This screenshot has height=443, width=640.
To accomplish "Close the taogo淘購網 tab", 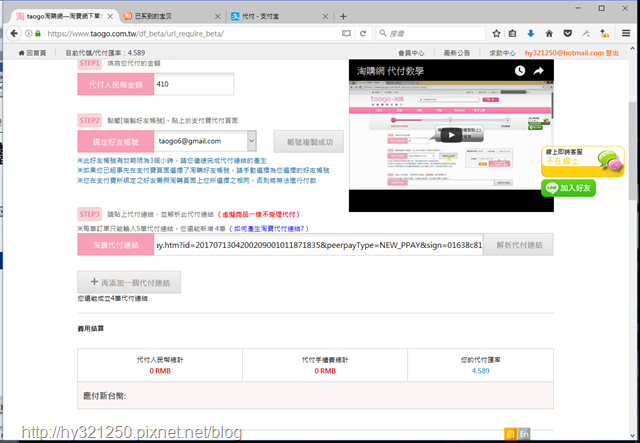I will coord(110,16).
